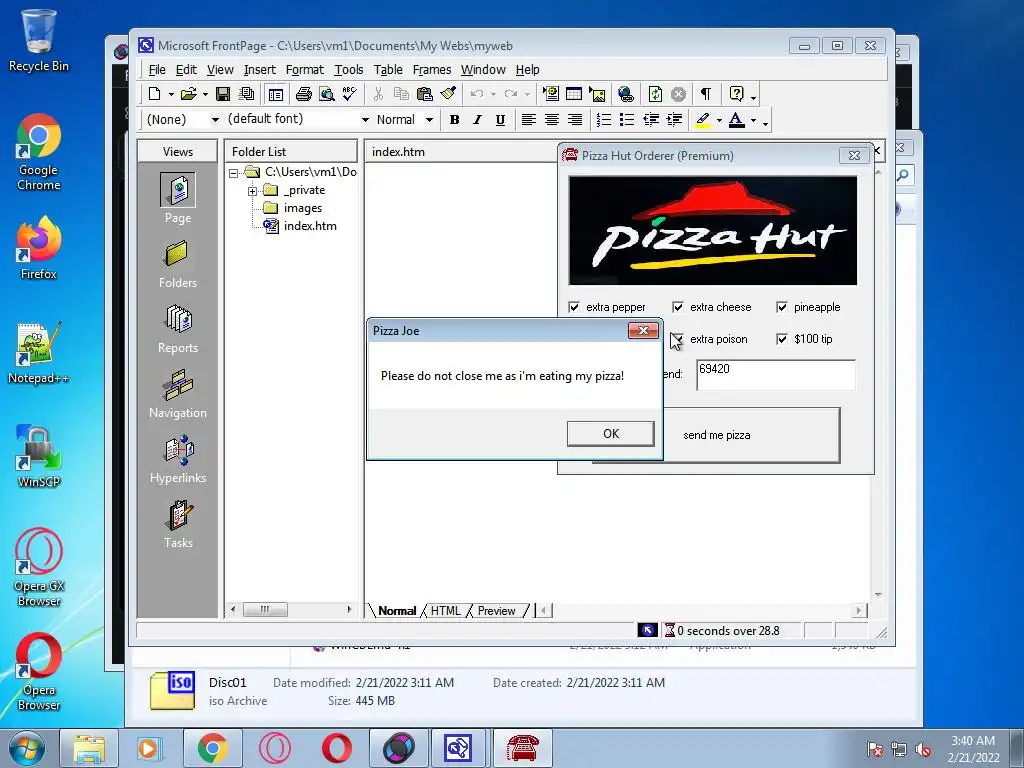Screen dimensions: 1024x768
Task: Click the Decrease Indent icon
Action: click(650, 120)
